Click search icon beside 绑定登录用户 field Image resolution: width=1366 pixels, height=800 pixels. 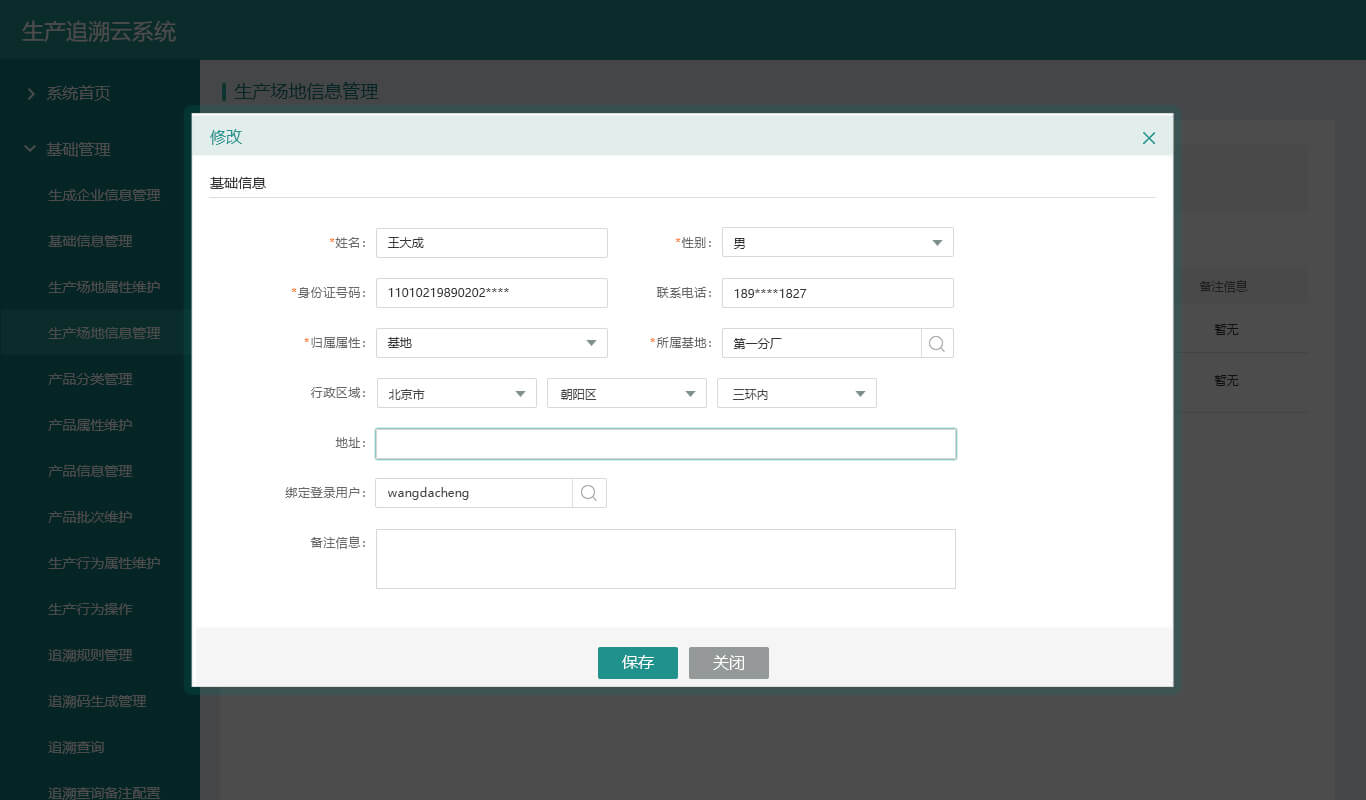click(589, 493)
